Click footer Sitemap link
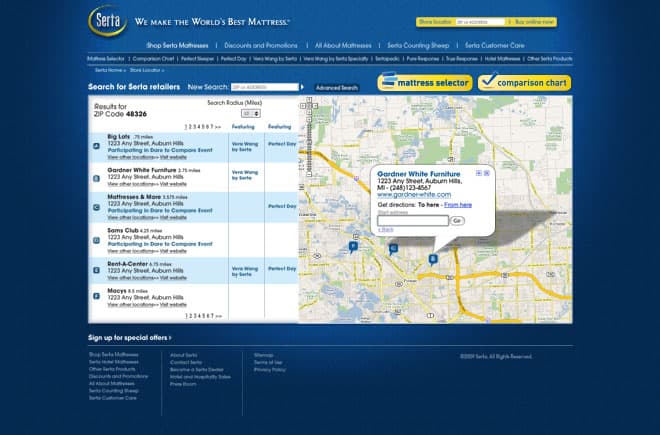 coord(263,355)
